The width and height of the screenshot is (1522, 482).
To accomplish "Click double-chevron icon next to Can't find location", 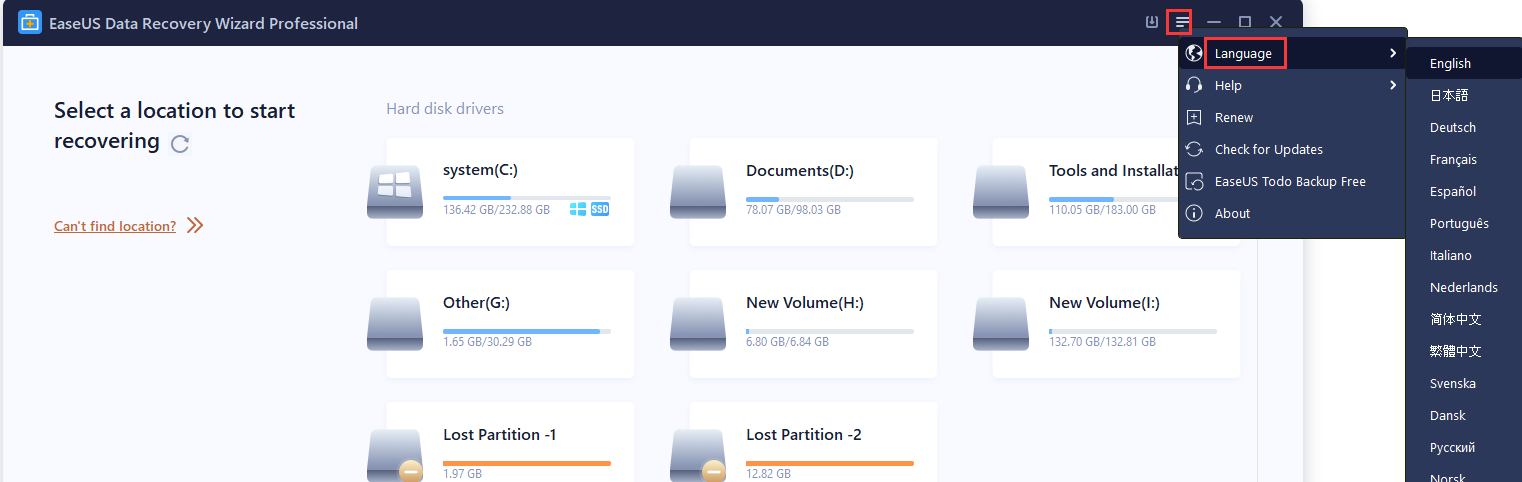I will pyautogui.click(x=195, y=226).
